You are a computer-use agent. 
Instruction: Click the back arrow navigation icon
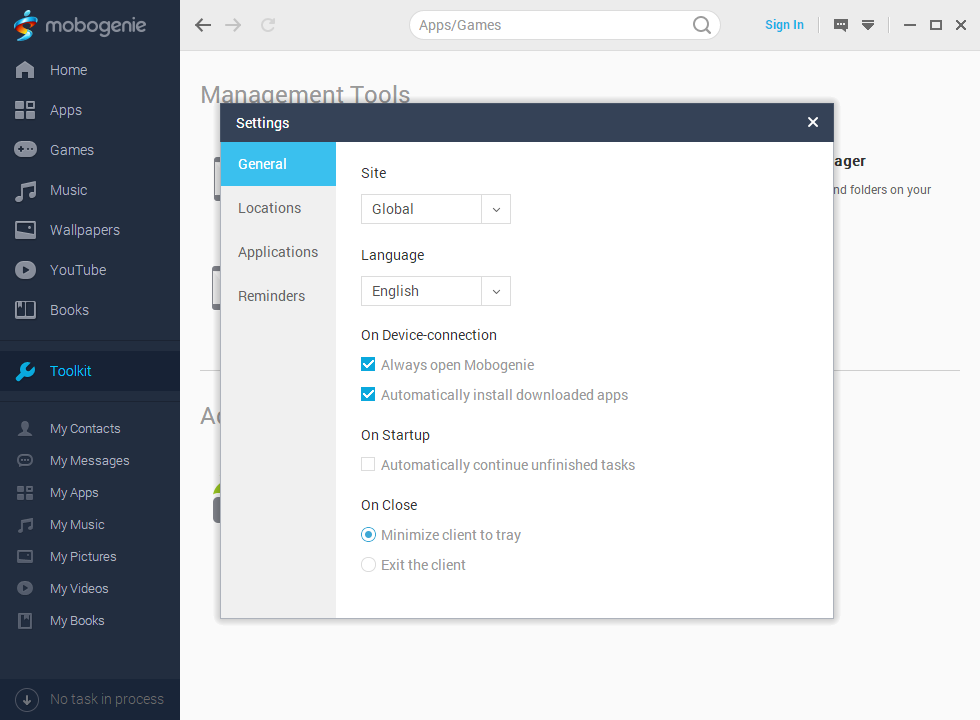point(203,25)
